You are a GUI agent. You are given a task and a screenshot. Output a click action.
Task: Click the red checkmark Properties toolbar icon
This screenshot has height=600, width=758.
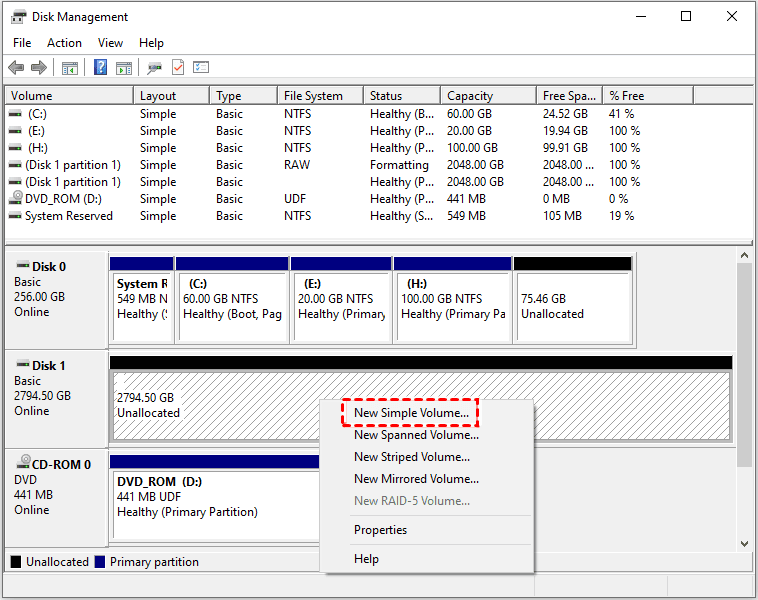(178, 68)
